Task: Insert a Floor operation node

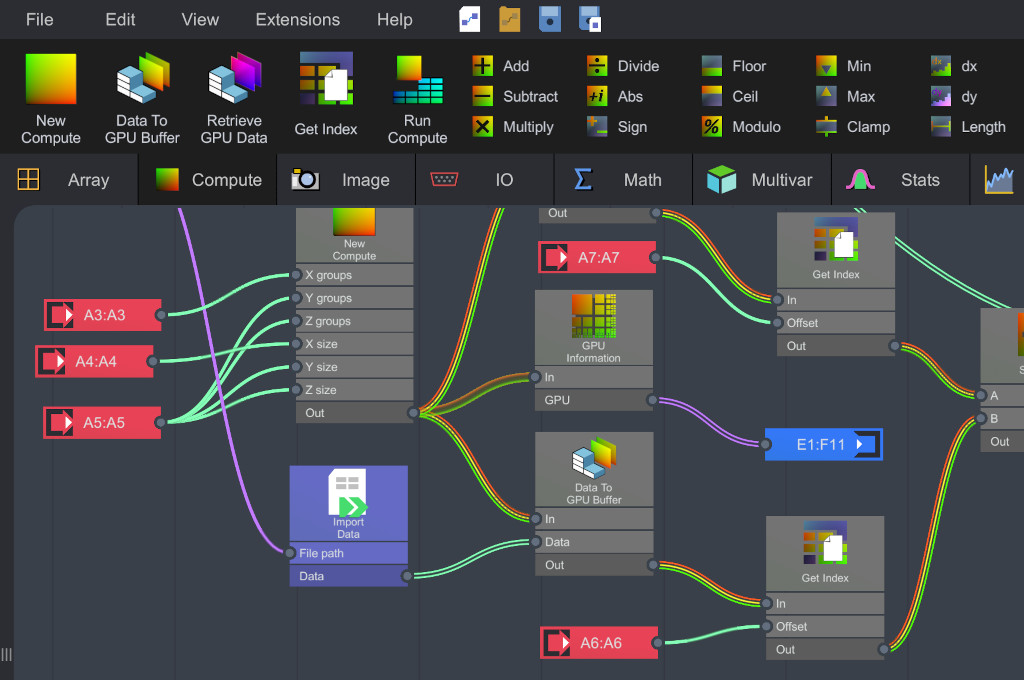Action: click(734, 66)
